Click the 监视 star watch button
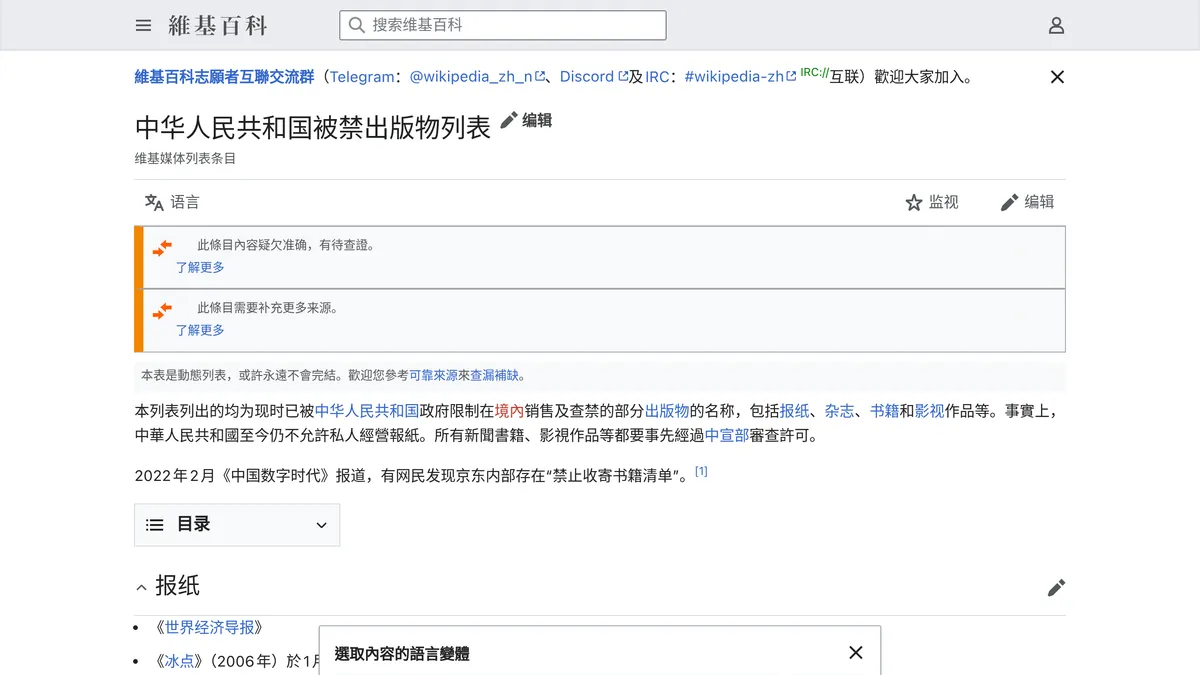The width and height of the screenshot is (1200, 675). 932,202
